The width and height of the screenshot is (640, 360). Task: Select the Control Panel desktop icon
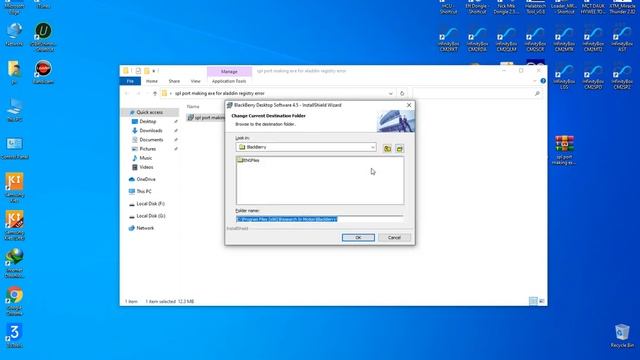coord(15,148)
